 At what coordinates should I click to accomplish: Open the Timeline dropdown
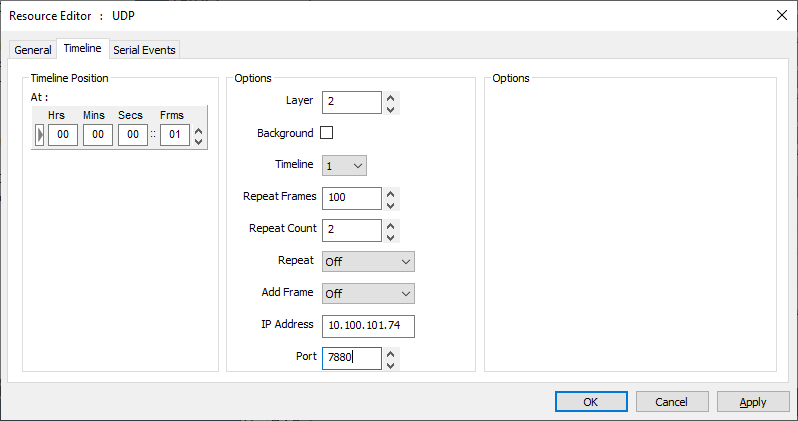344,165
